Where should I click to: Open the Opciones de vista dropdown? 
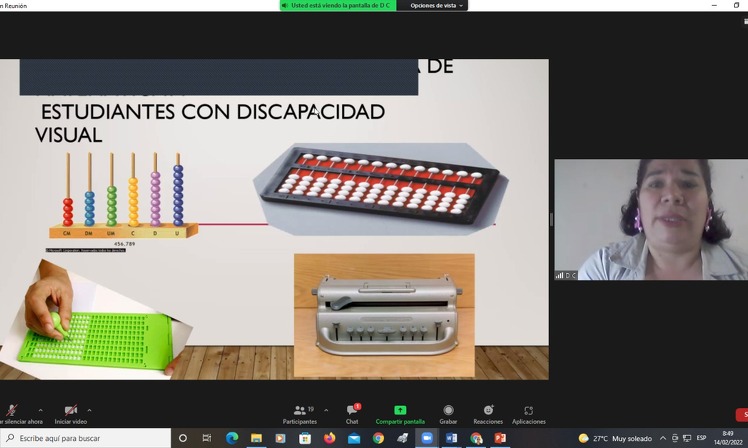(x=436, y=6)
